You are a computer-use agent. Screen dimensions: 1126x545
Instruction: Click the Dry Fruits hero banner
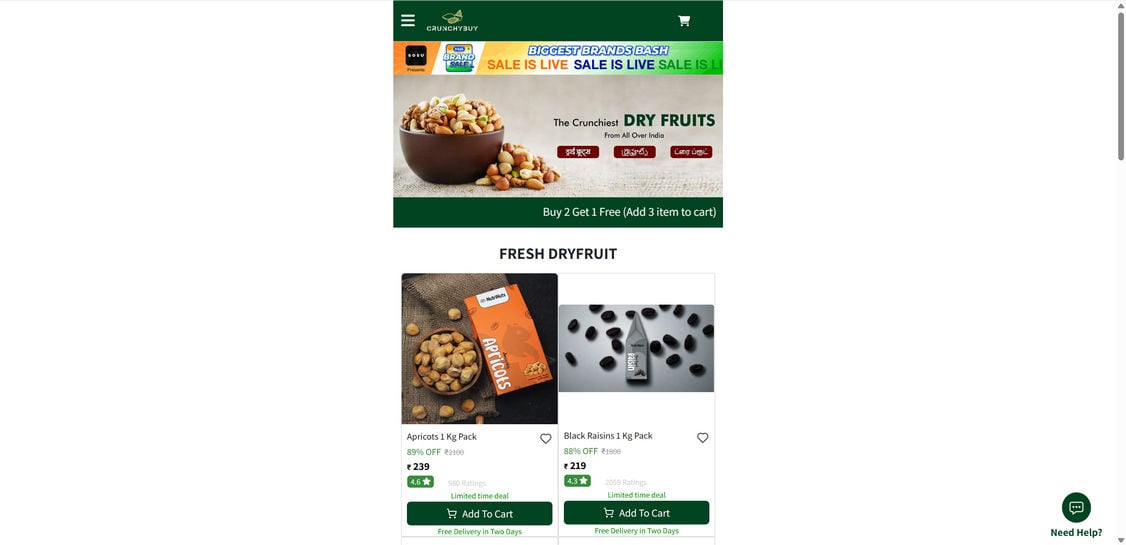pyautogui.click(x=558, y=136)
